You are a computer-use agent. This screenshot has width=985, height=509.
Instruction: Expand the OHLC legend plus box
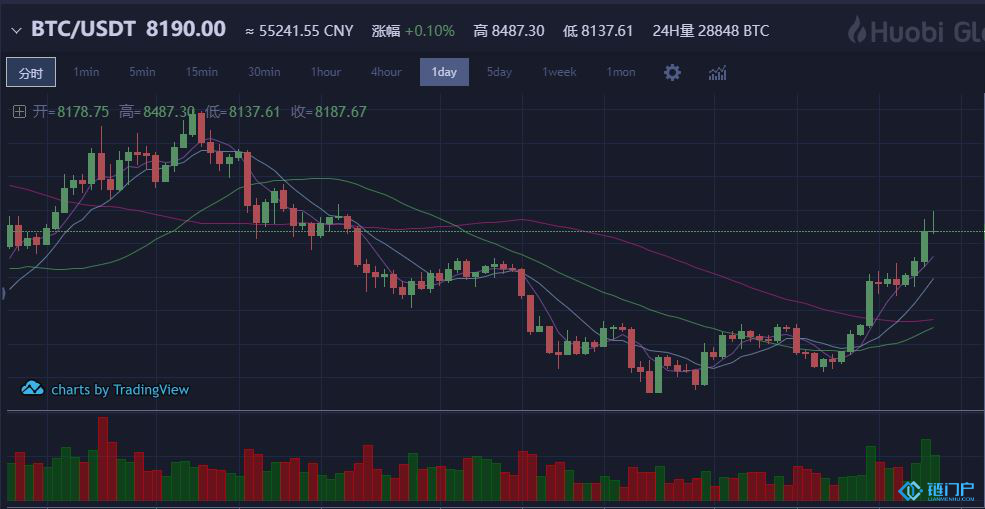coord(19,112)
